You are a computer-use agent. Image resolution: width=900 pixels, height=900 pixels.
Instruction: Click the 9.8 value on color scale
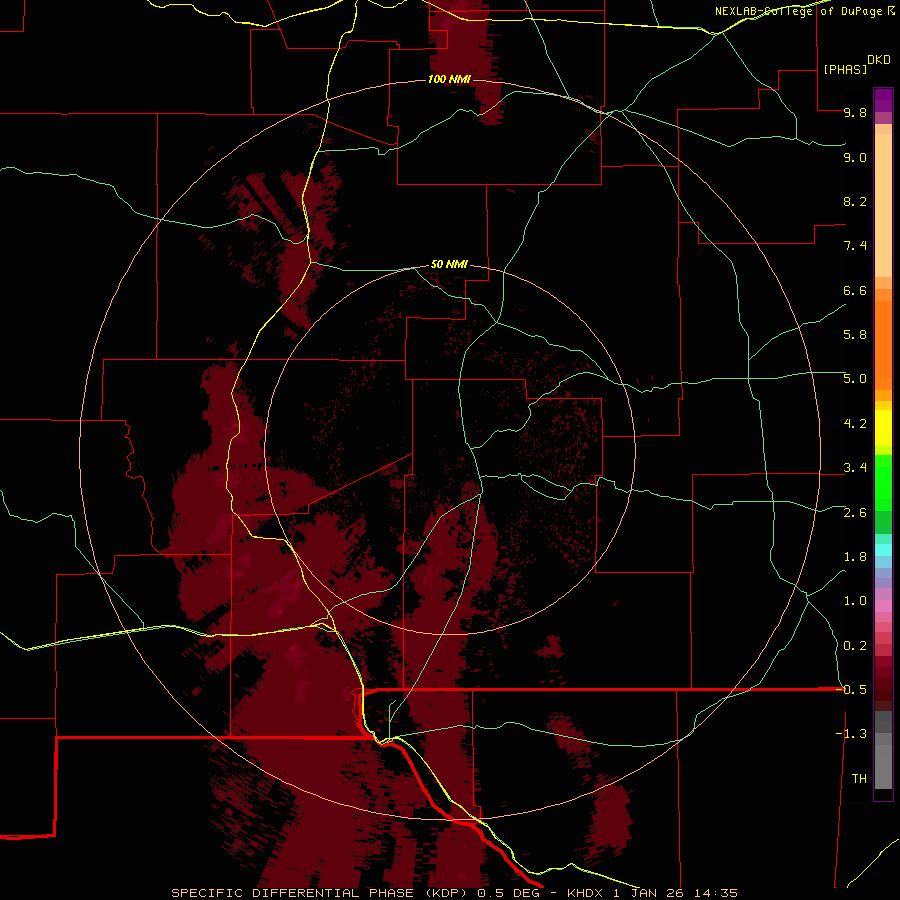855,112
